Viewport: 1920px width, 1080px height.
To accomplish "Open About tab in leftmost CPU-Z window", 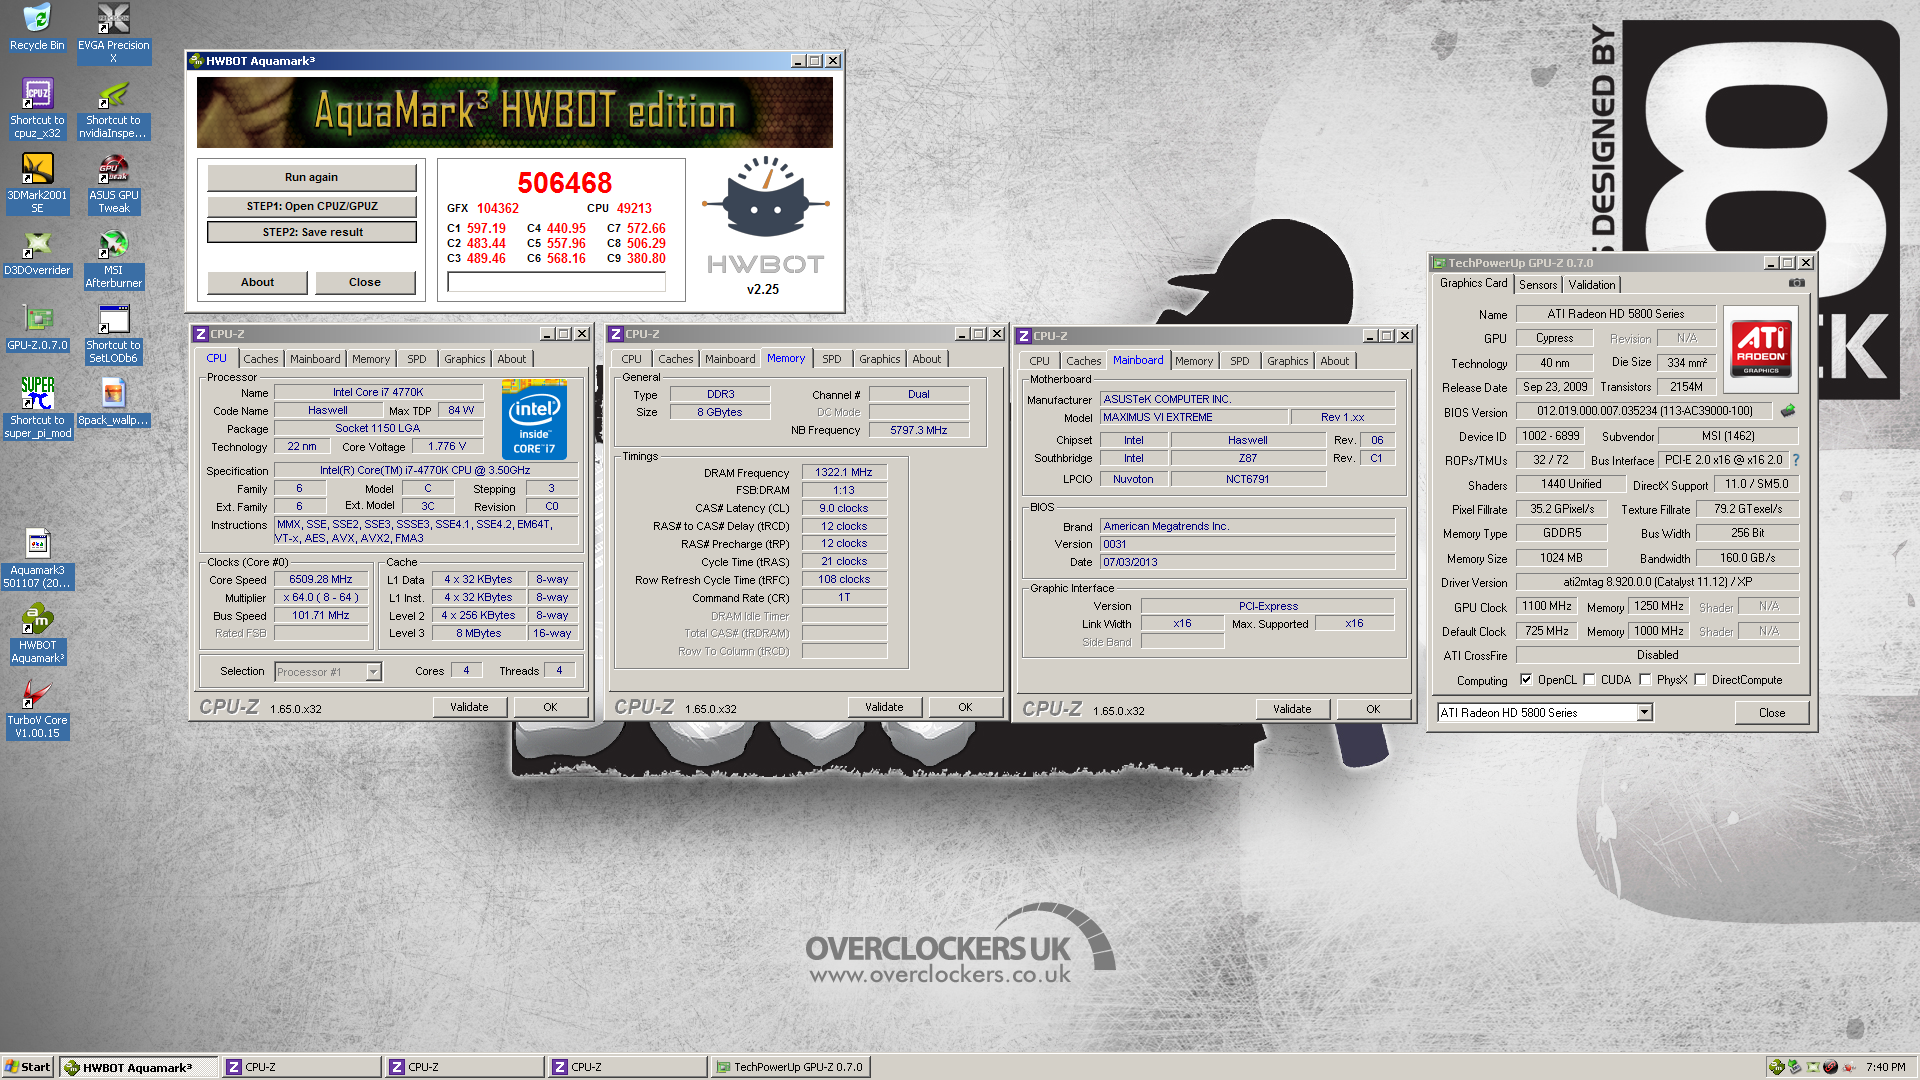I will pyautogui.click(x=512, y=359).
